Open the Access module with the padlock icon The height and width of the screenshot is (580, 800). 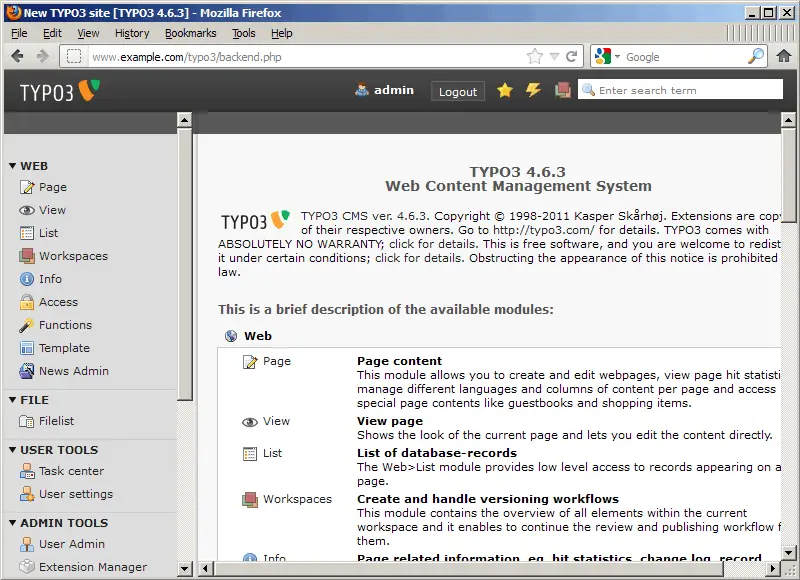coord(49,302)
